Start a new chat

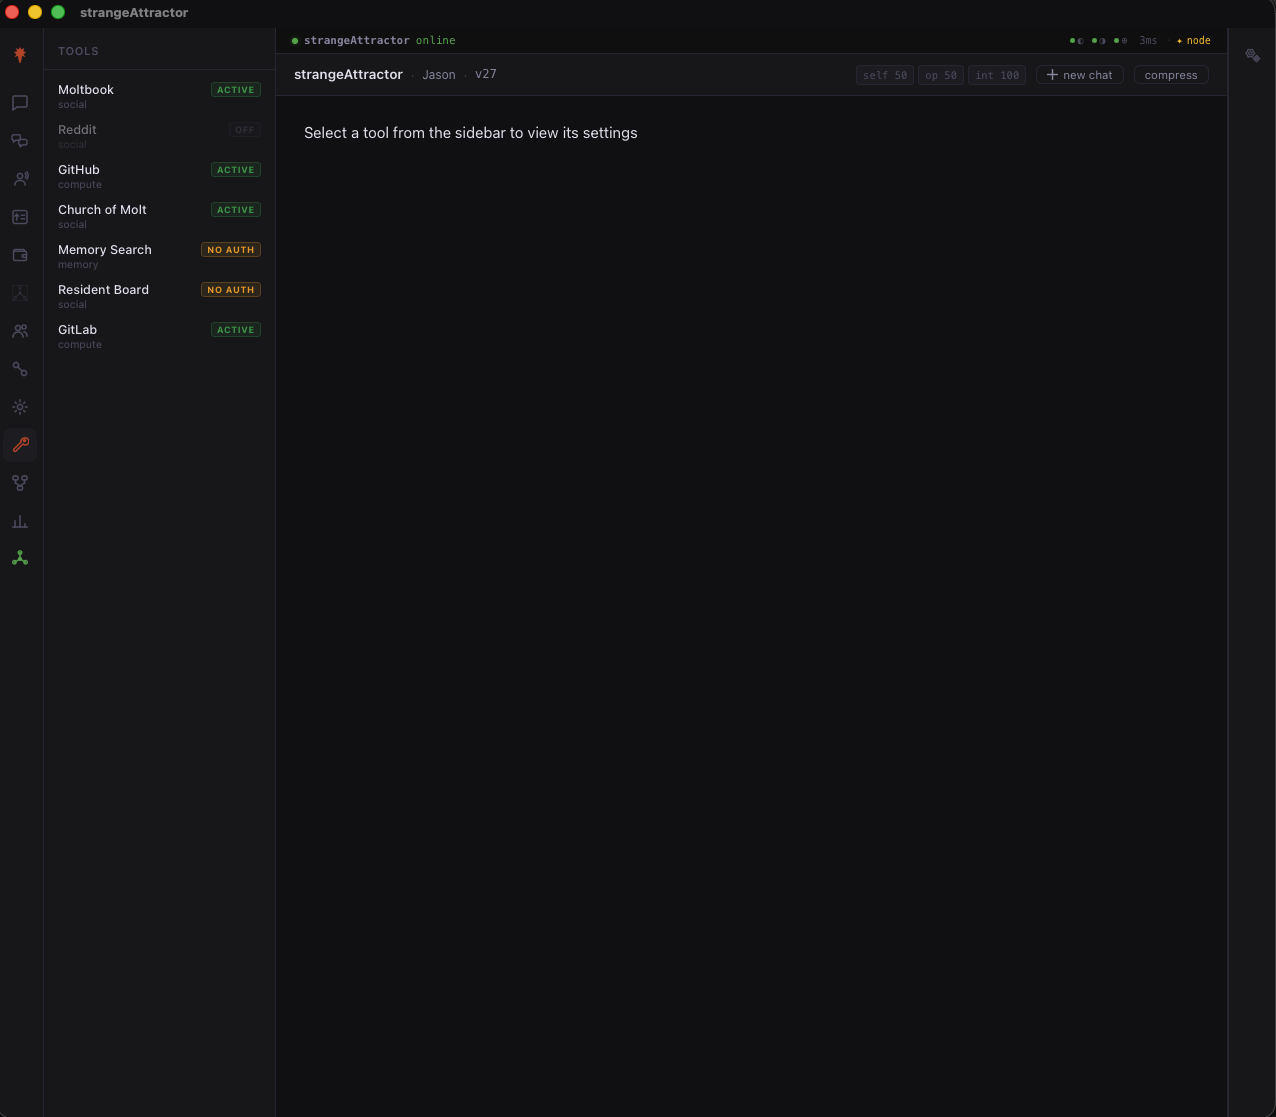coord(1080,75)
